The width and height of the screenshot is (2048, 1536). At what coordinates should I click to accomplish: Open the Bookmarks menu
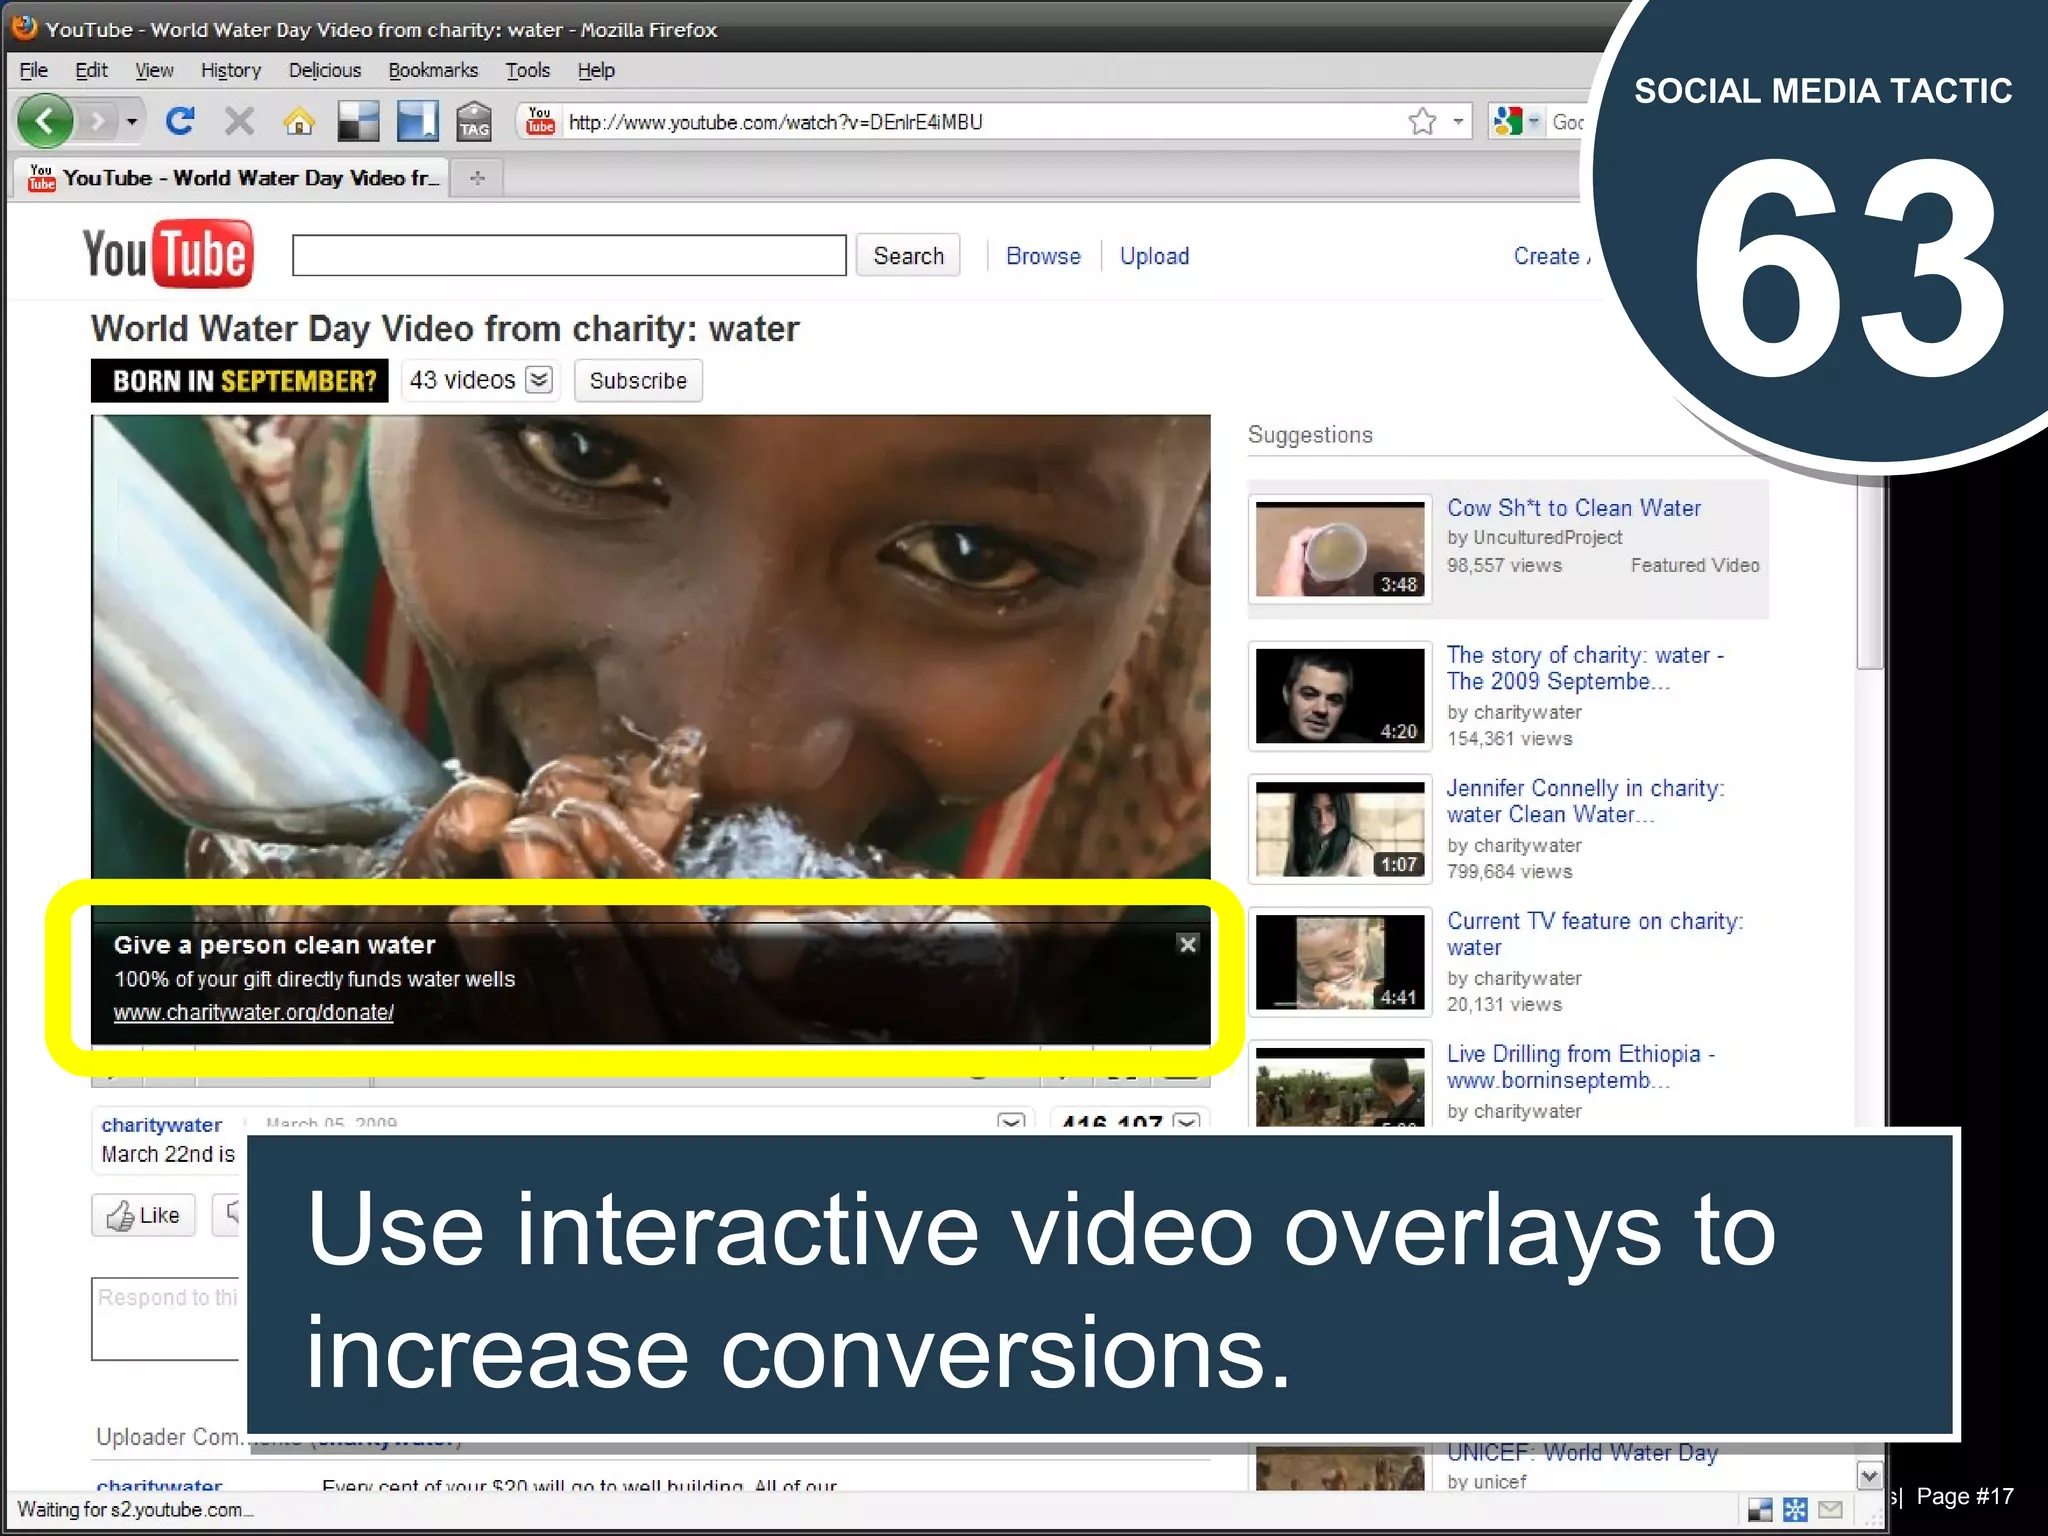tap(433, 70)
